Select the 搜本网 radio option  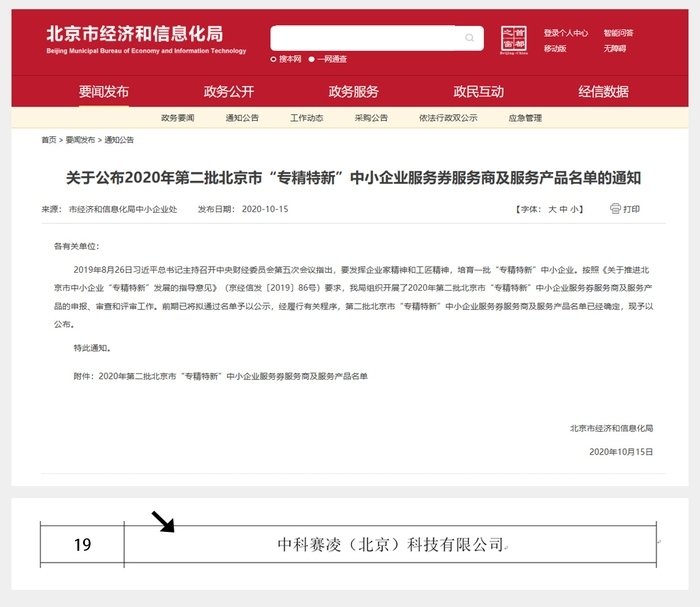click(273, 59)
